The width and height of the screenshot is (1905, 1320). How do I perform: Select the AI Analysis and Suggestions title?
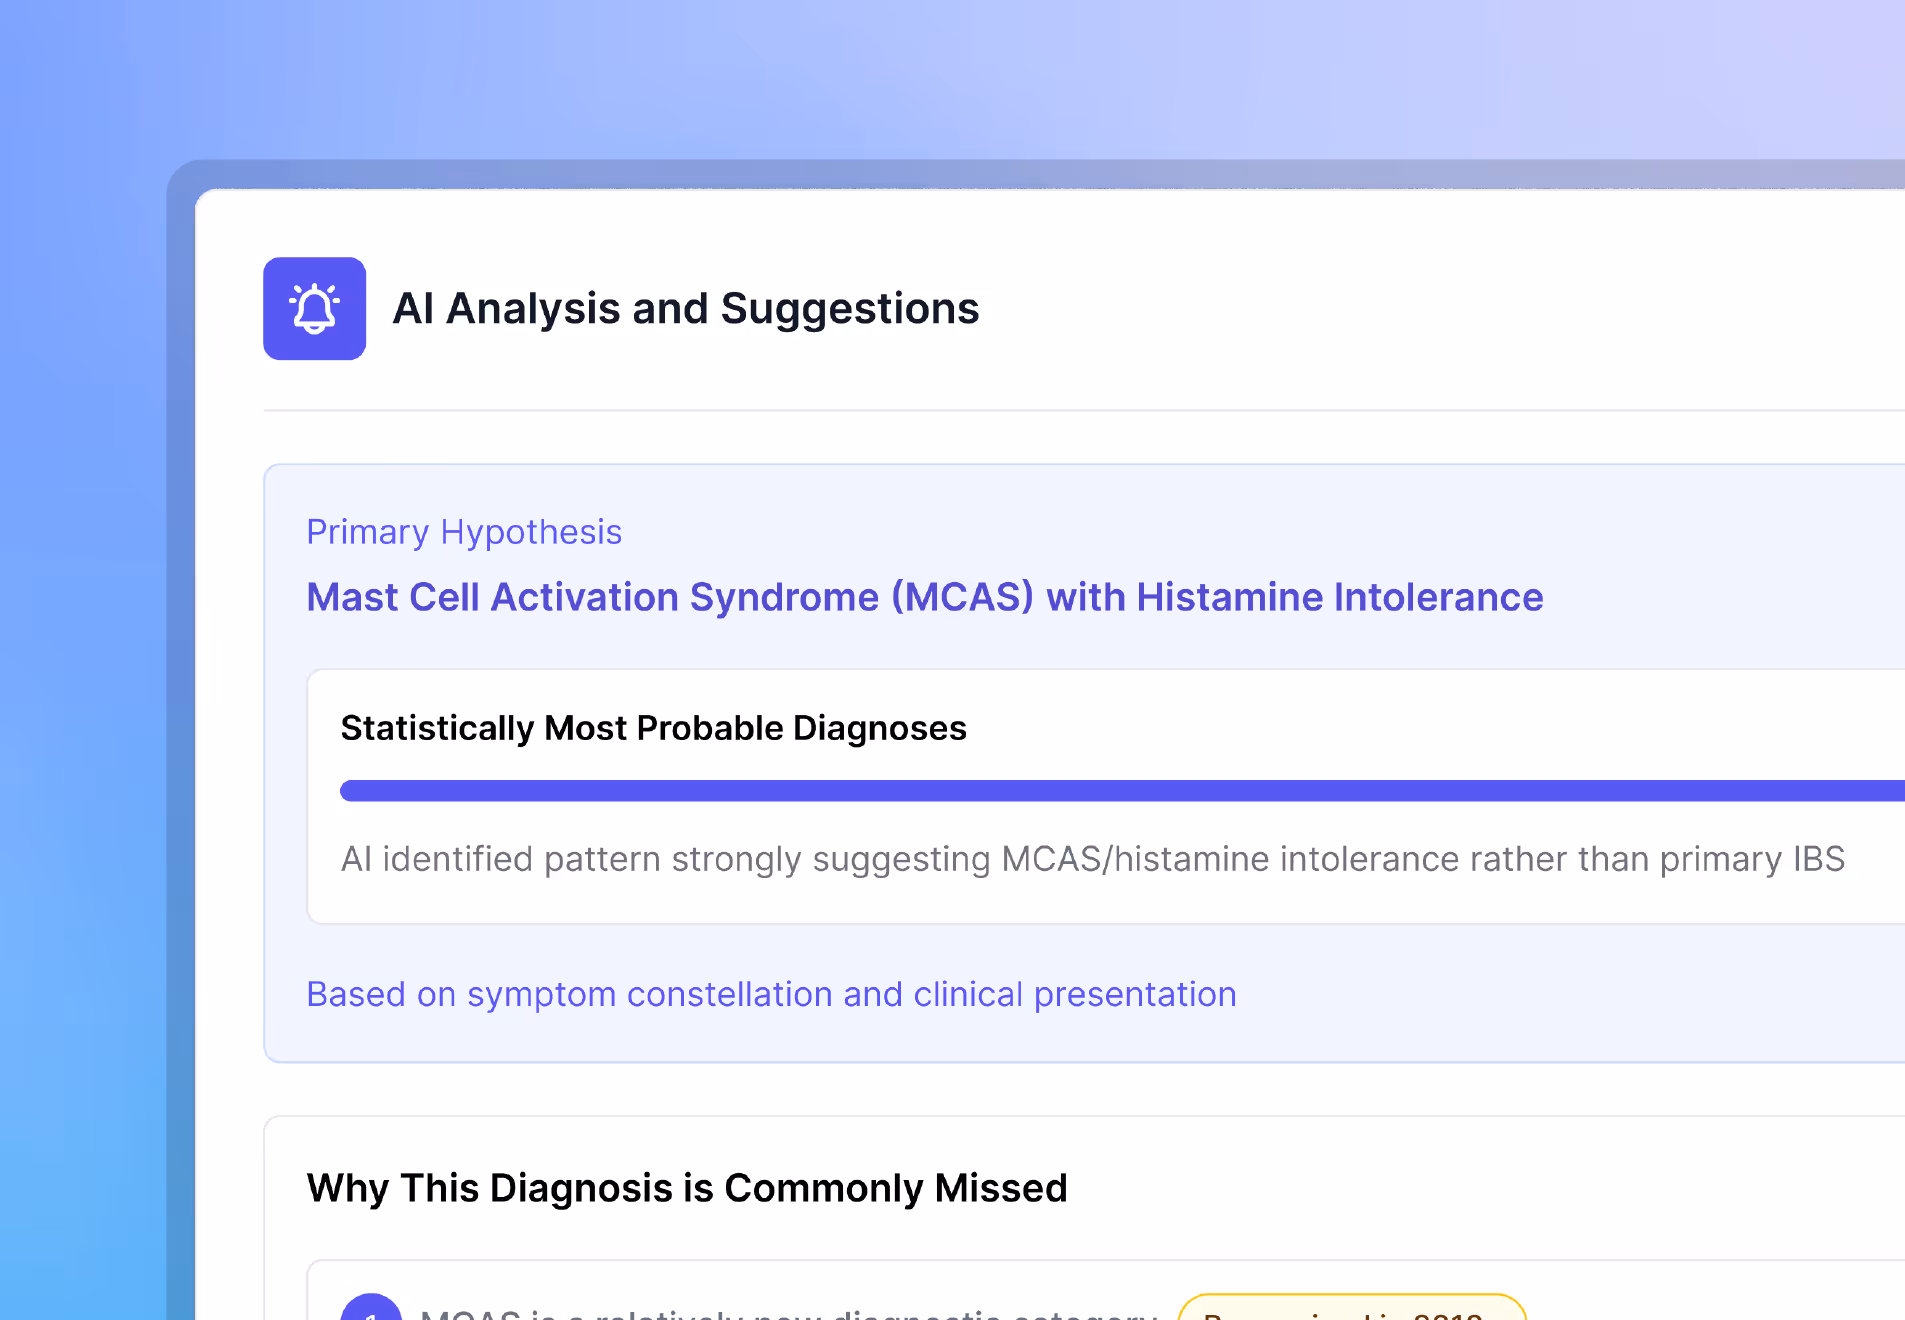pos(686,308)
